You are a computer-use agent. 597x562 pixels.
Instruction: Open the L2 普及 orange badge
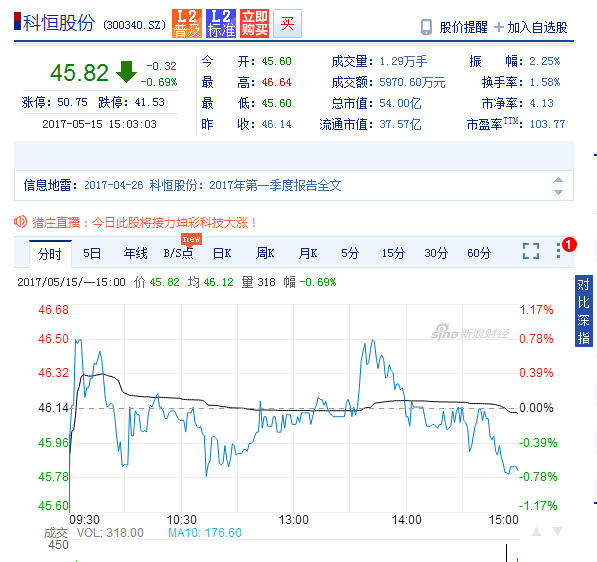coord(187,24)
